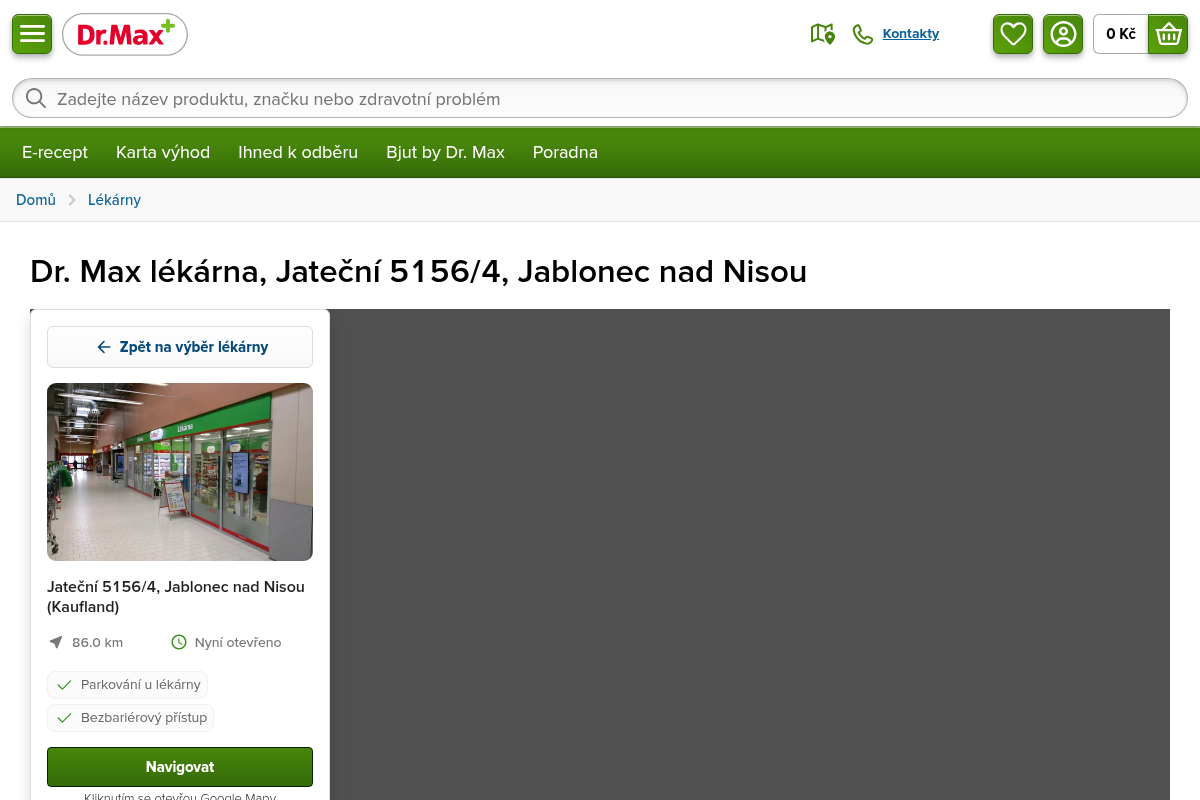The height and width of the screenshot is (800, 1200).
Task: Open the pharmacy map locator icon
Action: [822, 34]
